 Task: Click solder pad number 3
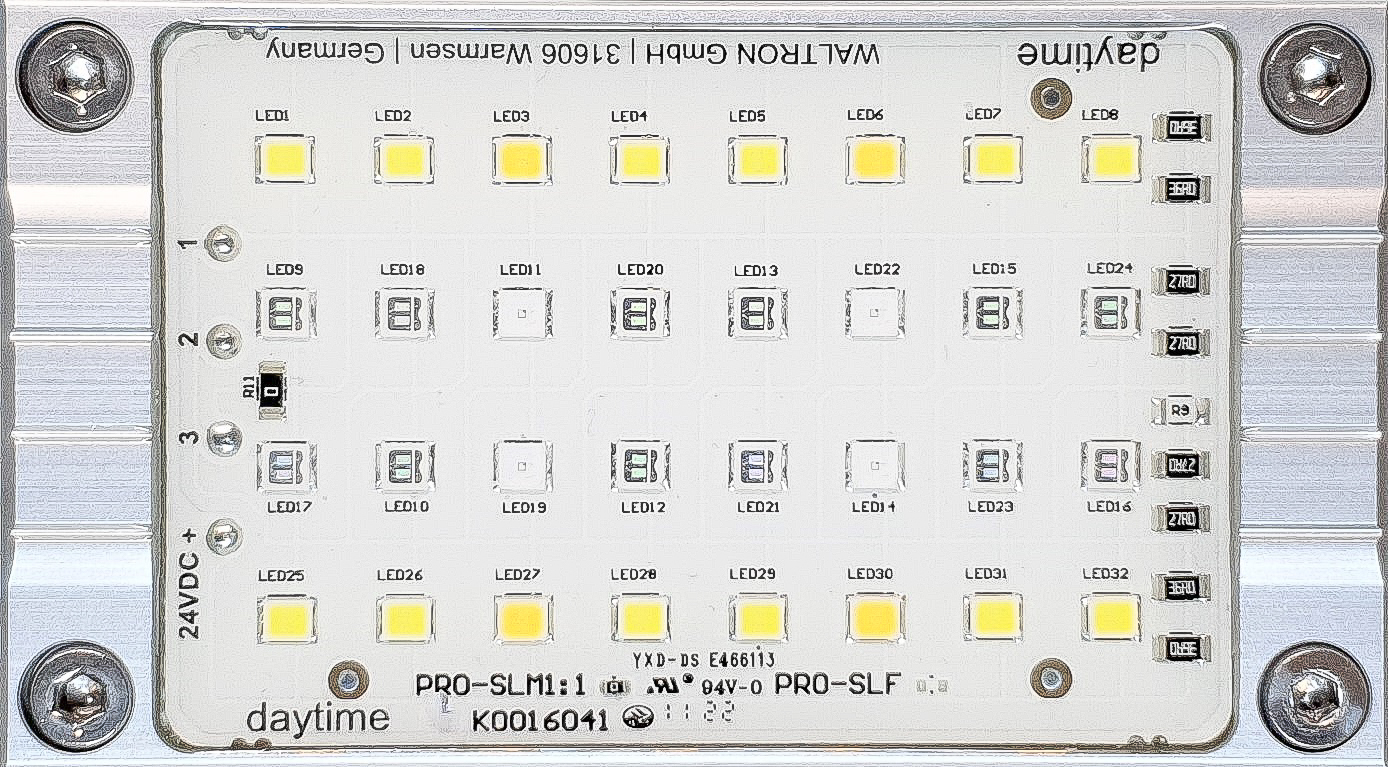click(222, 437)
